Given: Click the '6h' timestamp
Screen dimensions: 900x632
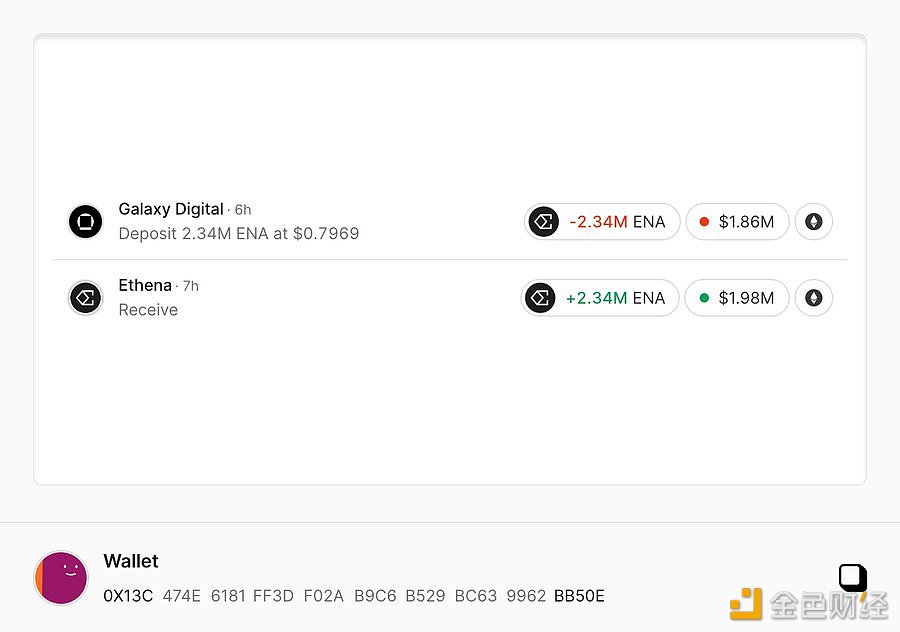Looking at the screenshot, I should click(x=243, y=210).
